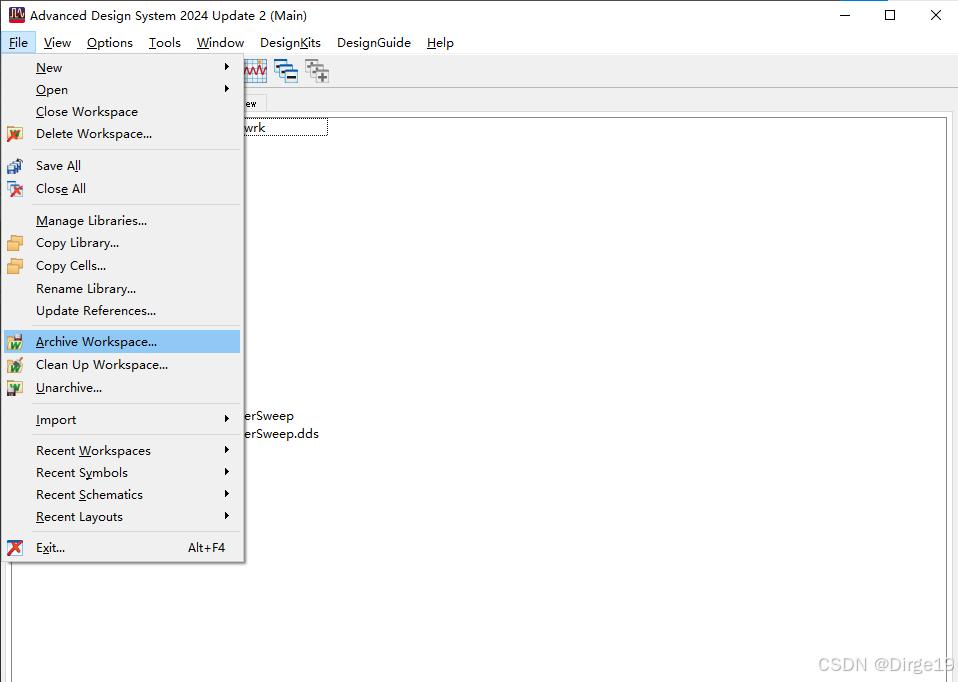Open the Tools menu
The width and height of the screenshot is (958, 682).
point(165,43)
